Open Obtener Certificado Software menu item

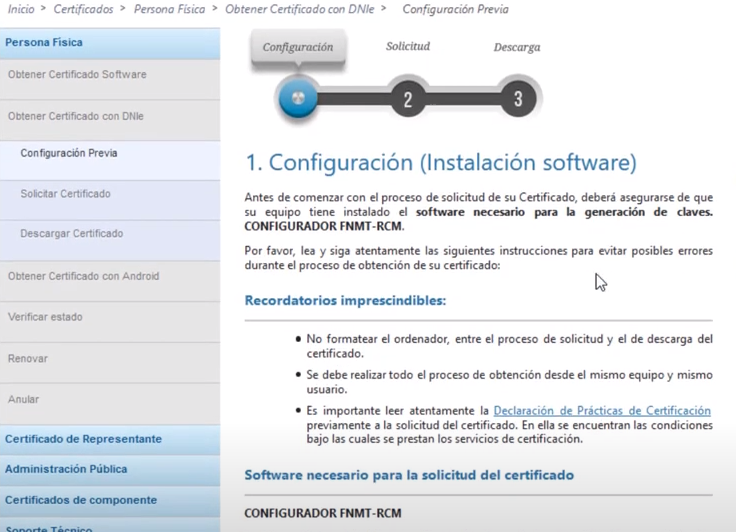coord(110,79)
